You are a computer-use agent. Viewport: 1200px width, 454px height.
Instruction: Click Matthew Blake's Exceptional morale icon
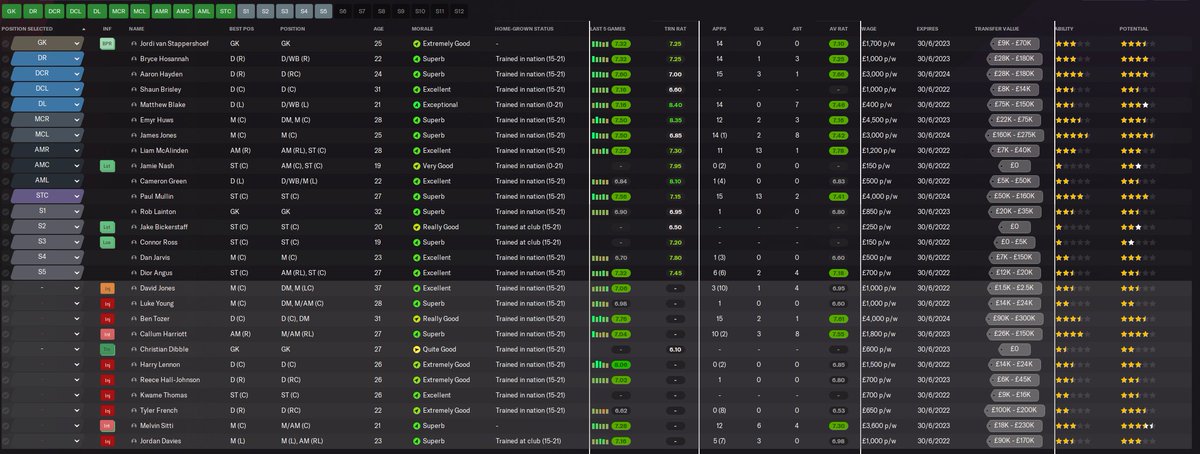click(x=417, y=105)
